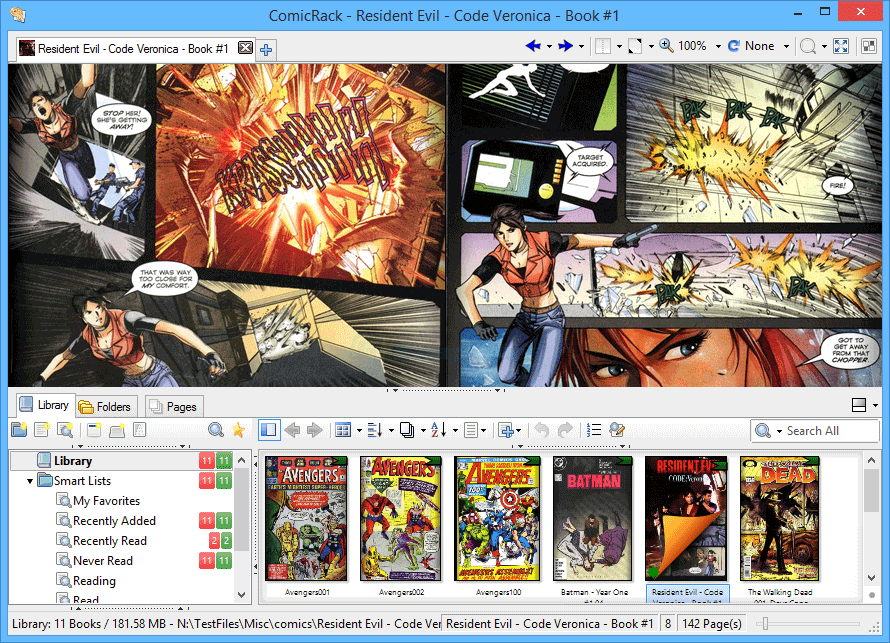Image resolution: width=890 pixels, height=643 pixels.
Task: Select the Walking Dead cover thumbnail
Action: click(780, 518)
